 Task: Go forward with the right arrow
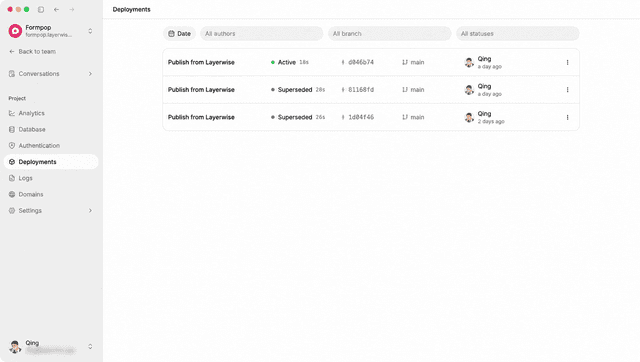72,9
